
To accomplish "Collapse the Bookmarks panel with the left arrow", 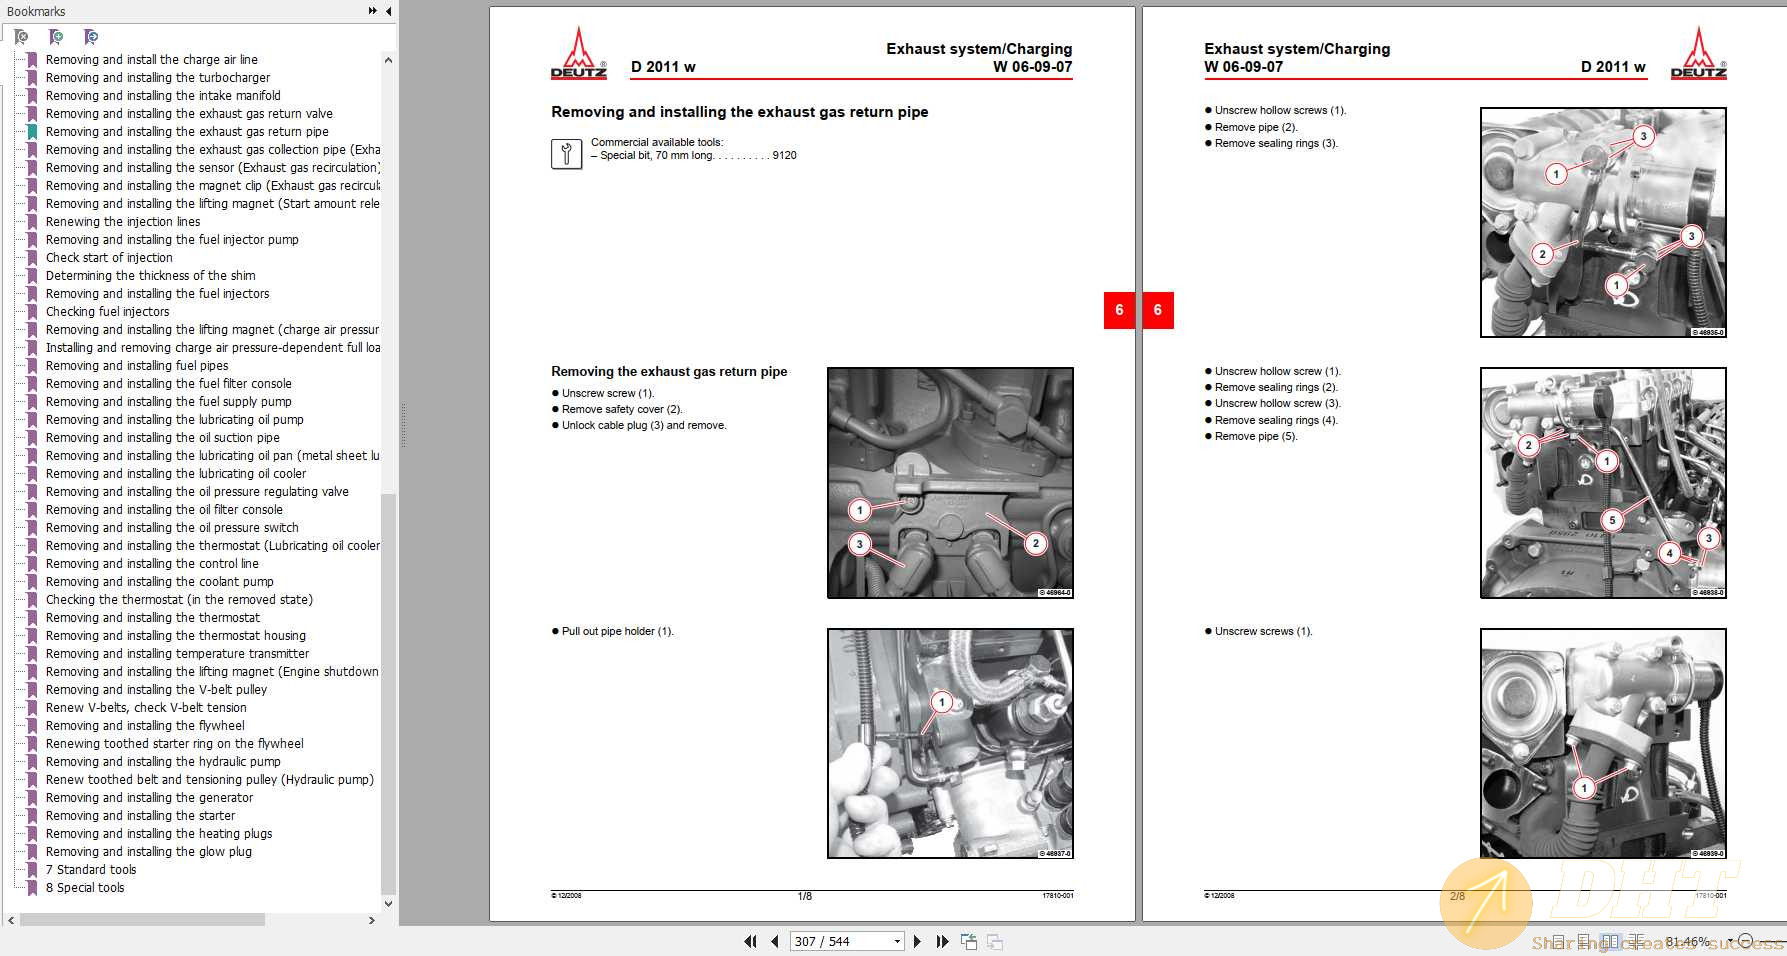I will pyautogui.click(x=389, y=11).
